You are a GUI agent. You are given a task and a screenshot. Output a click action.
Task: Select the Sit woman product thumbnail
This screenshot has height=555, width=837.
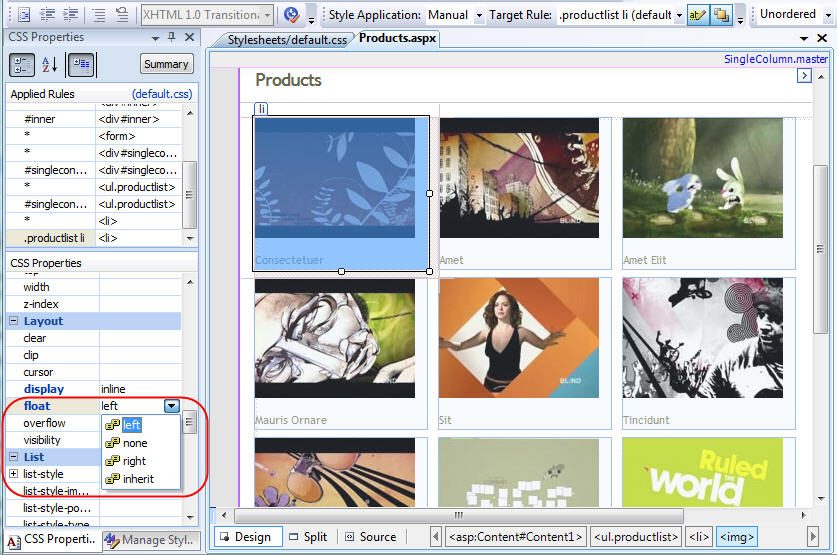(x=519, y=338)
